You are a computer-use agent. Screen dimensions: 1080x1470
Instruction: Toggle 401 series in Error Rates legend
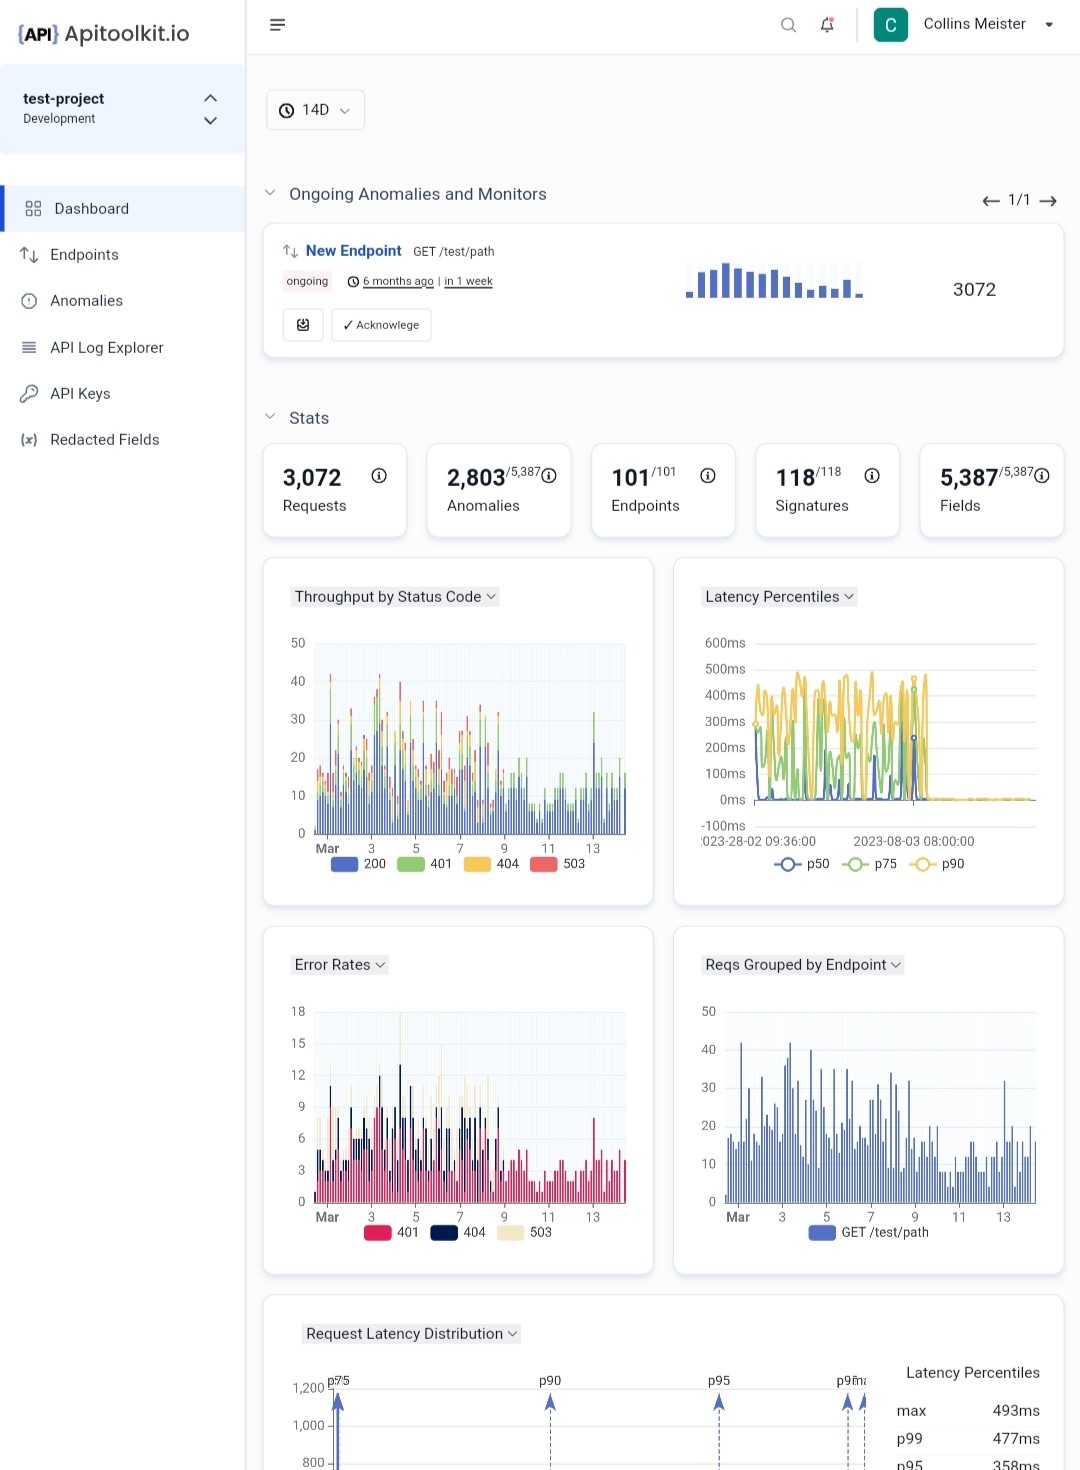(x=392, y=1233)
